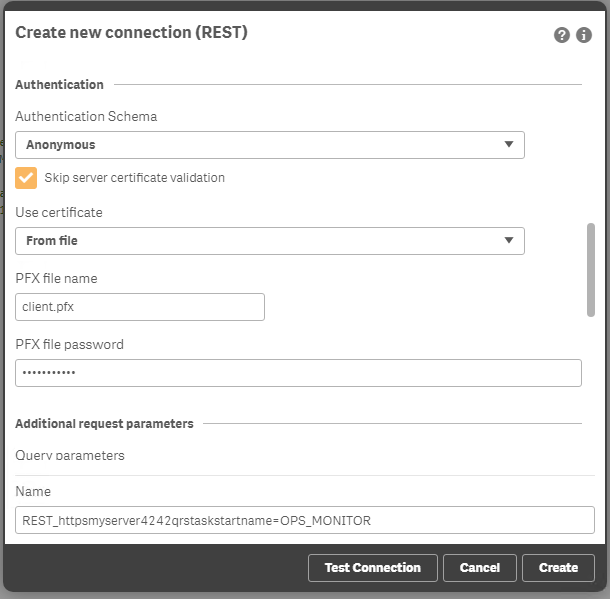Expand the Use certificate dropdown showing From file
The width and height of the screenshot is (610, 599).
point(269,241)
